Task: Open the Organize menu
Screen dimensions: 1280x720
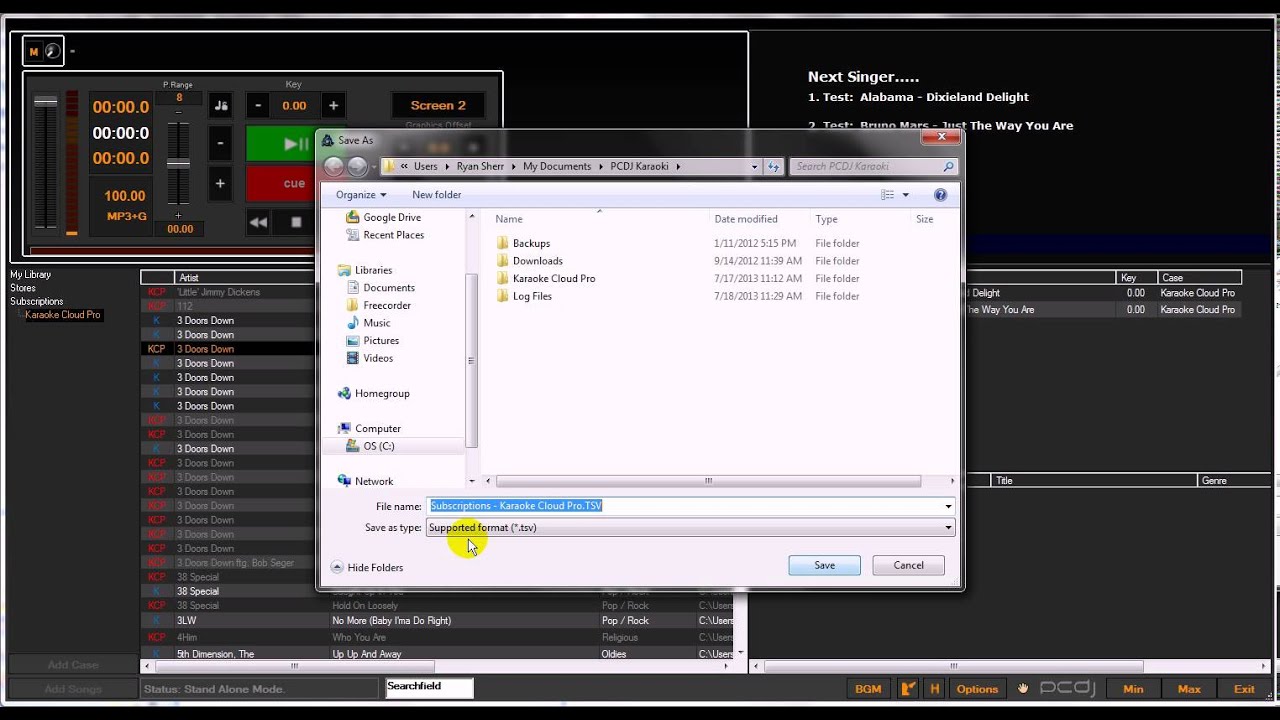Action: [x=361, y=195]
